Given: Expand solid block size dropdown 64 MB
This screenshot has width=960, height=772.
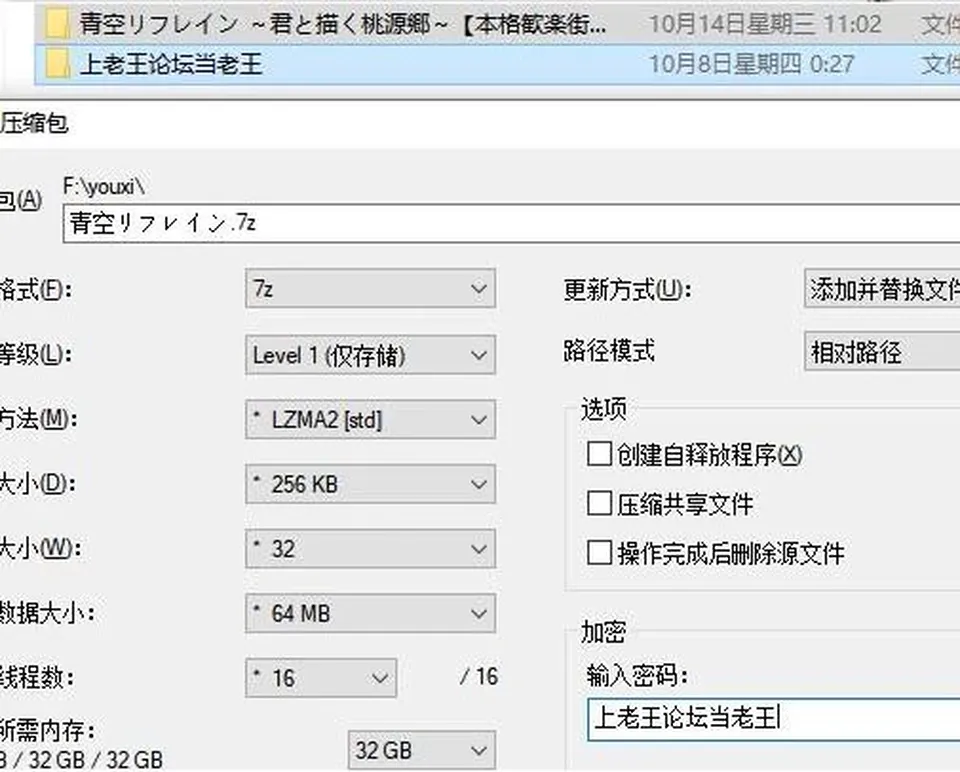Looking at the screenshot, I should [370, 613].
